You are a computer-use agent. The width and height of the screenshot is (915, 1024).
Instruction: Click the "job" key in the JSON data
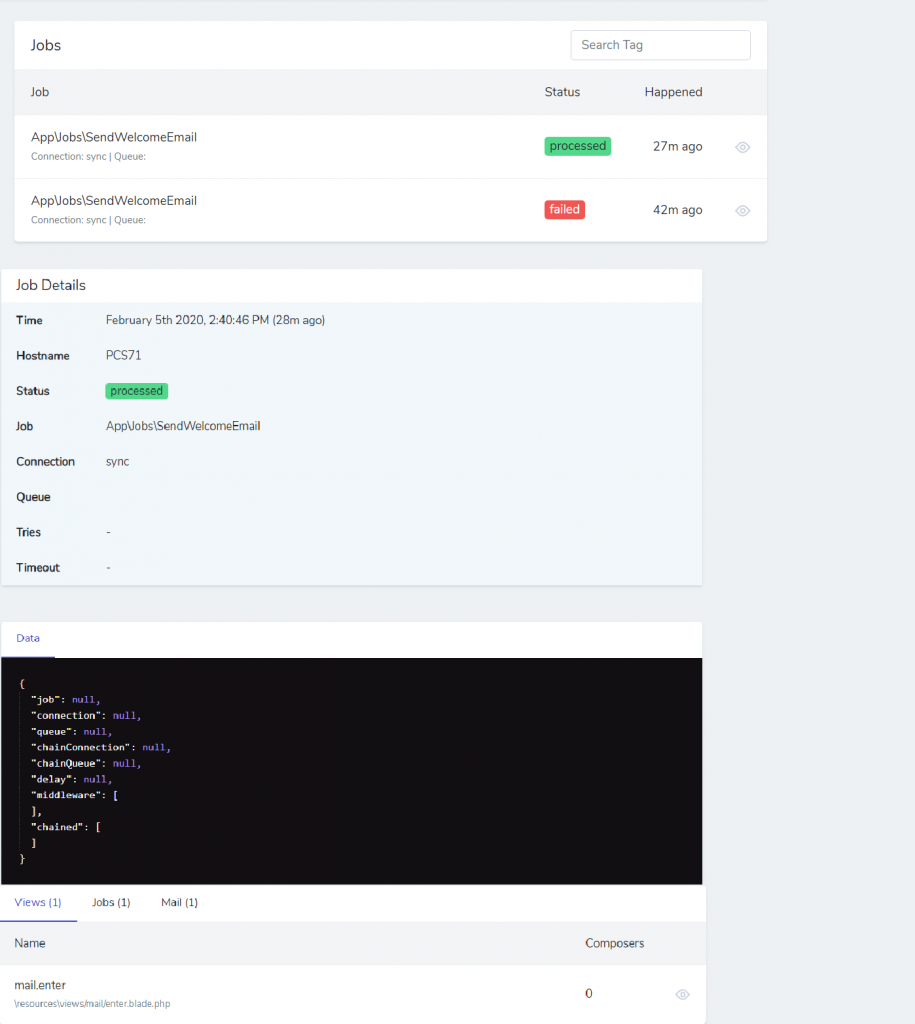click(47, 699)
